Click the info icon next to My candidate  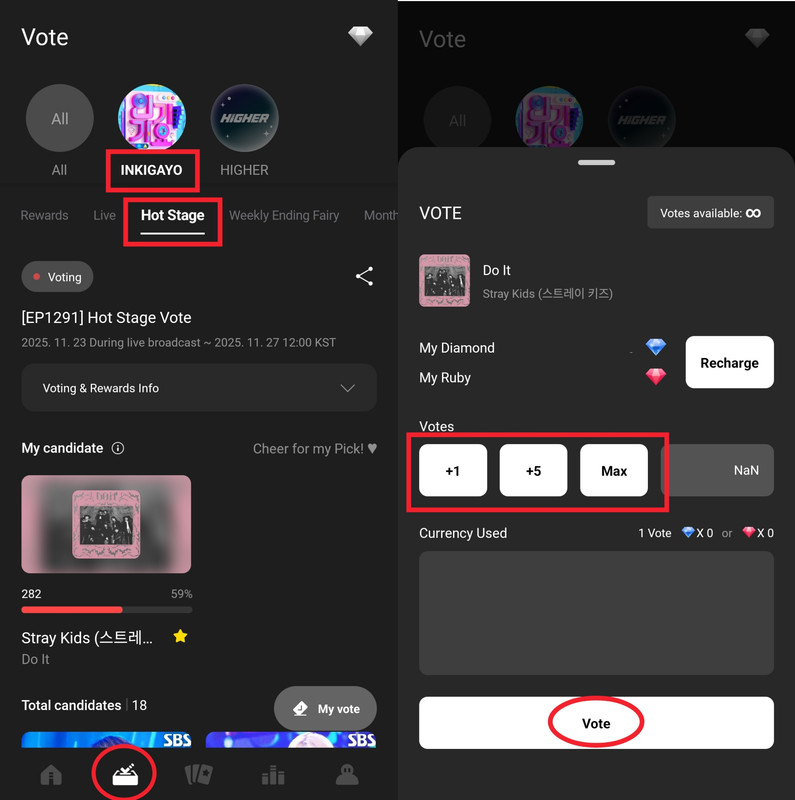(118, 448)
